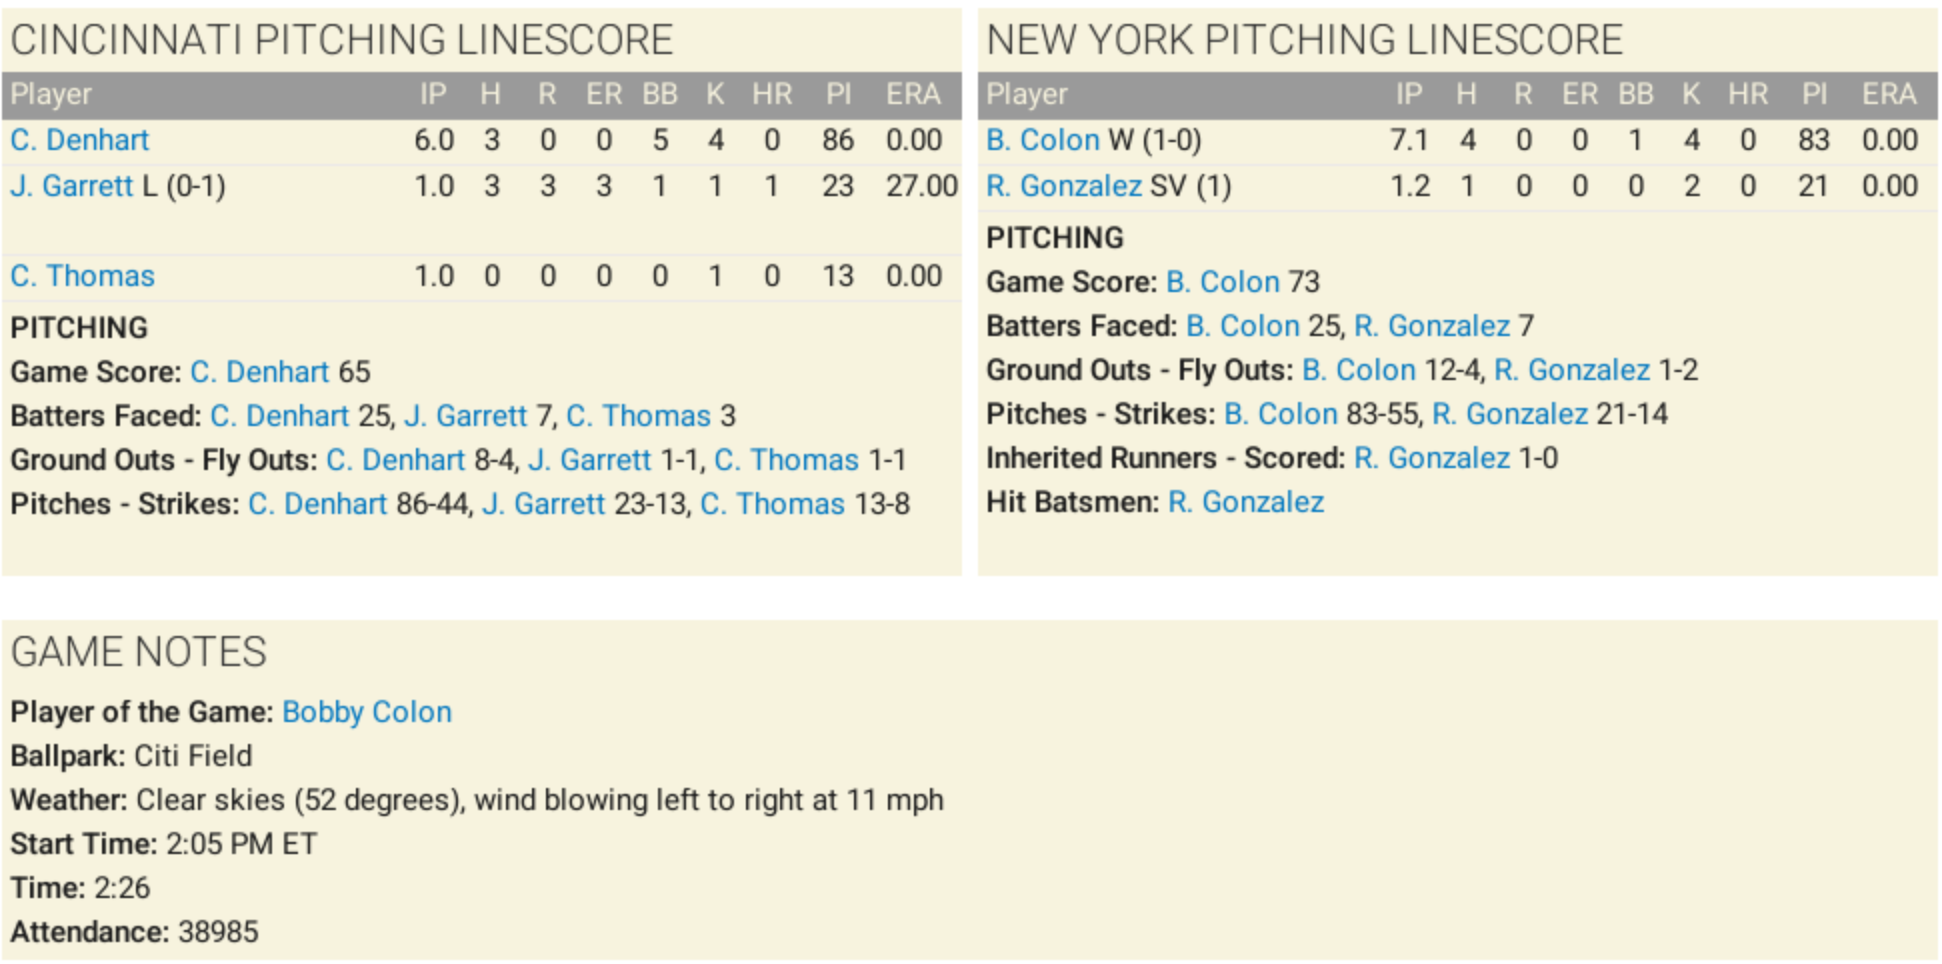This screenshot has width=1942, height=964.
Task: Open Bobby Colon Player of the Game link
Action: [366, 712]
